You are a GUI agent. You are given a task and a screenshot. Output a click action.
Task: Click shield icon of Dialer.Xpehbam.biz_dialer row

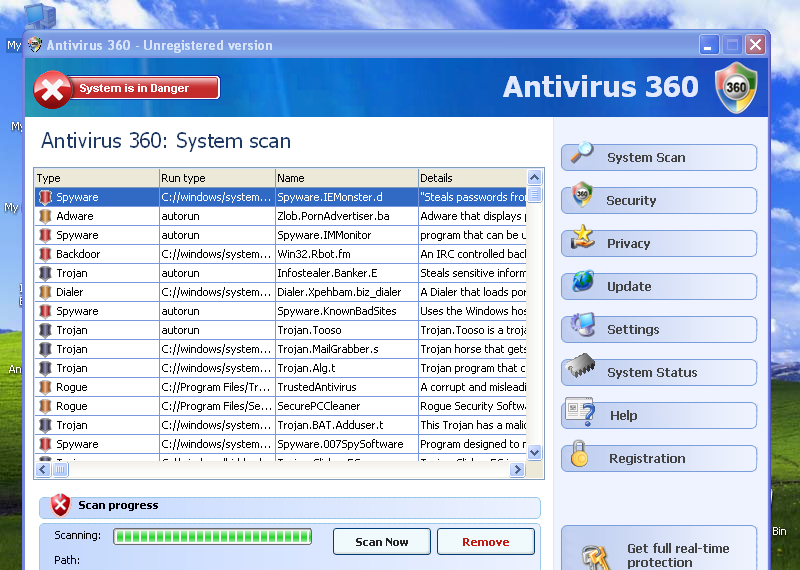(45, 292)
